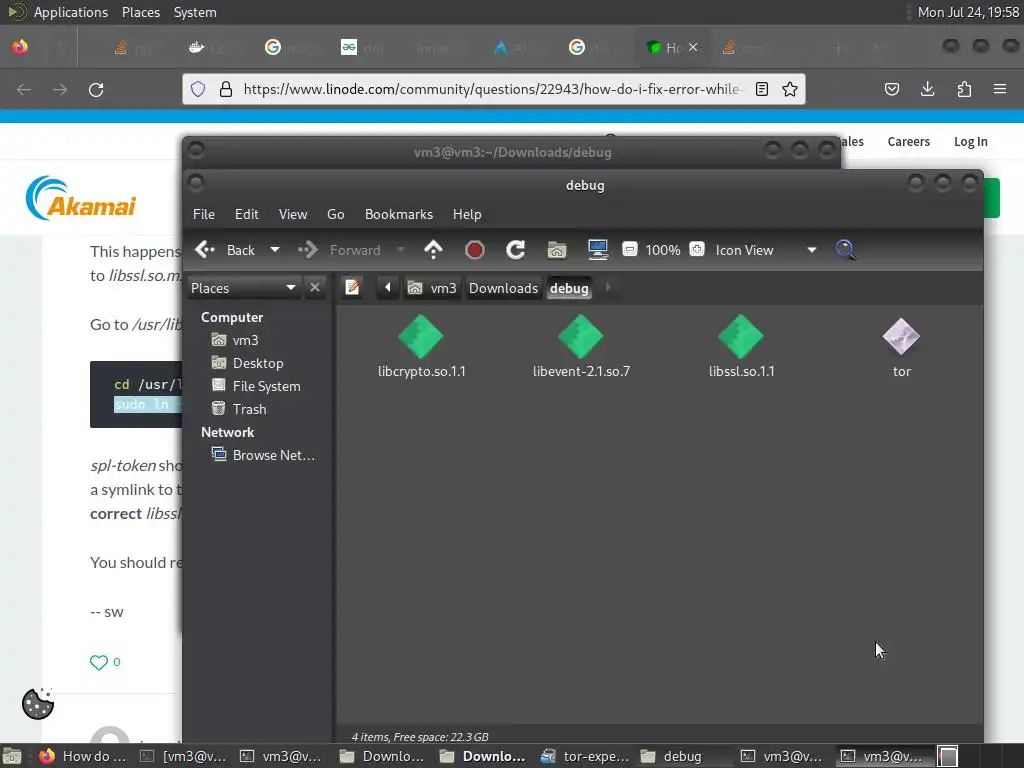Click the vm3 path bar button

tap(432, 288)
